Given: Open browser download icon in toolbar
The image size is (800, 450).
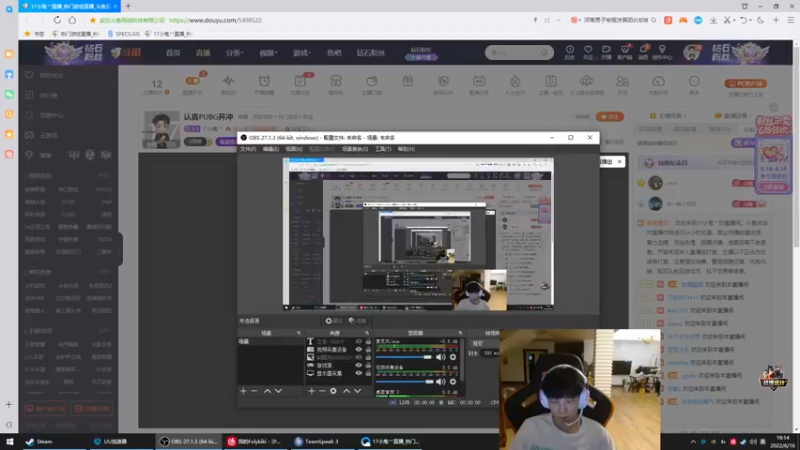Looking at the screenshot, I should [713, 20].
